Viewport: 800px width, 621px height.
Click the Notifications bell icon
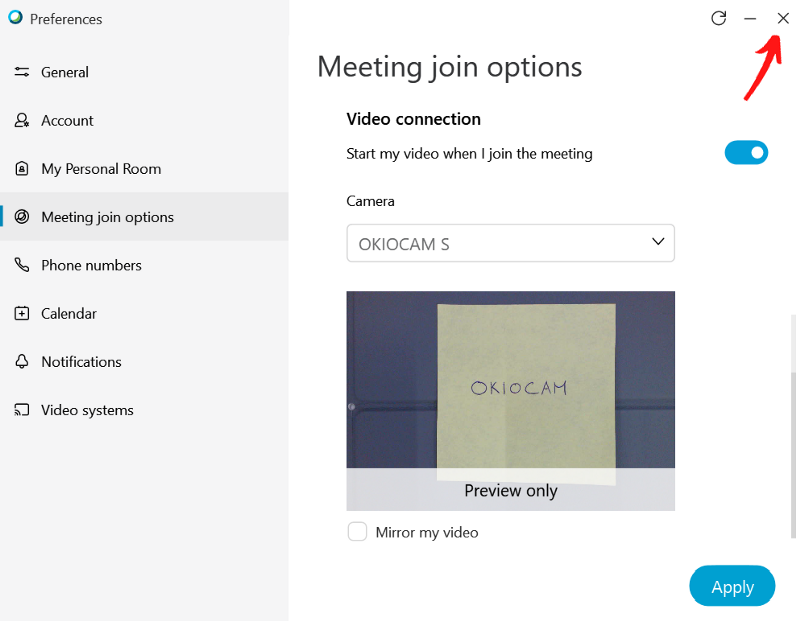coord(22,361)
